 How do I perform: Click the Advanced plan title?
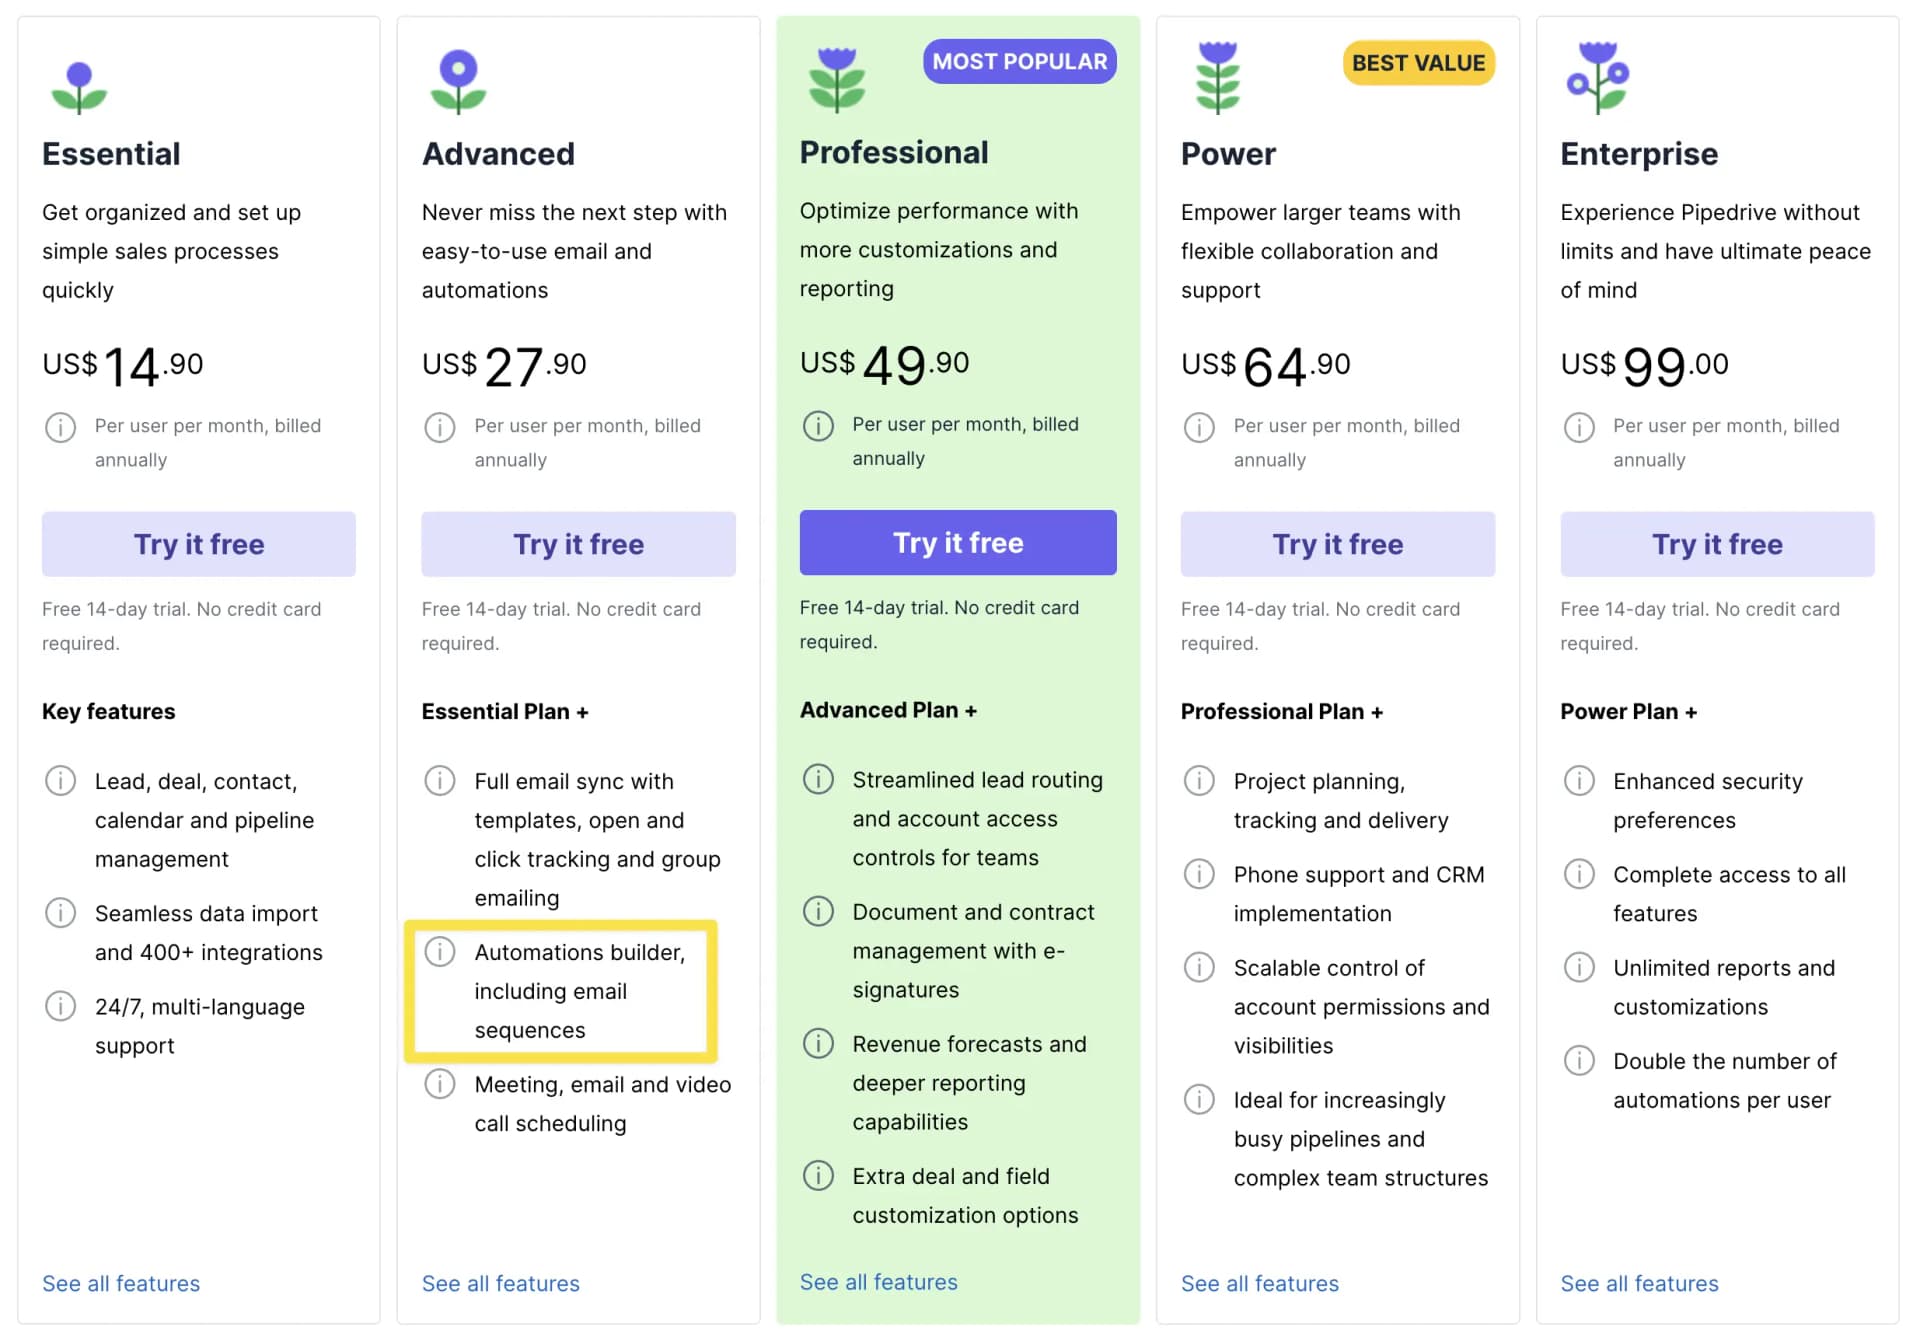click(498, 154)
